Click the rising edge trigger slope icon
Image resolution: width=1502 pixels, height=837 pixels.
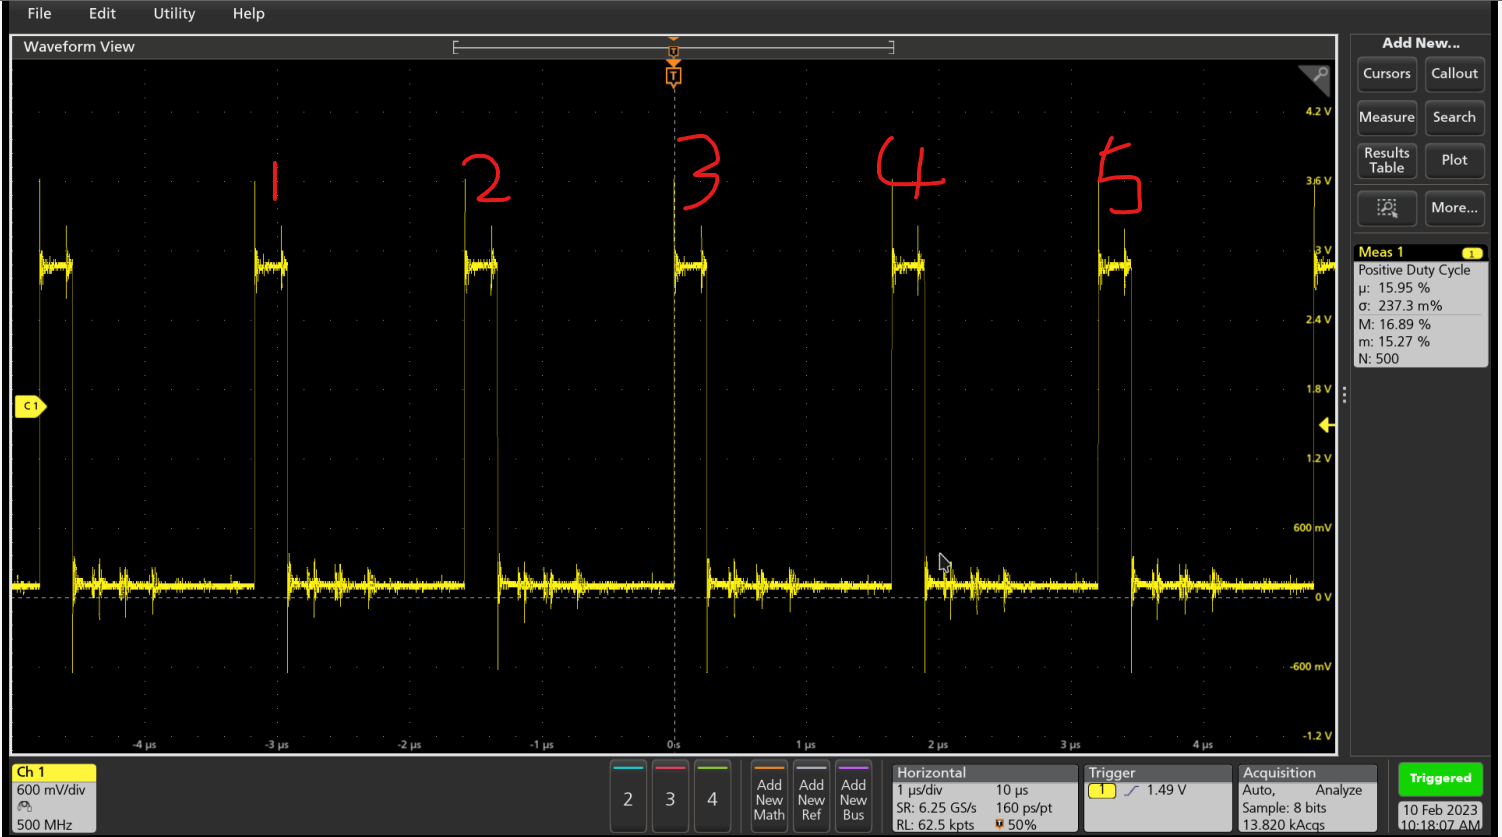click(1131, 790)
